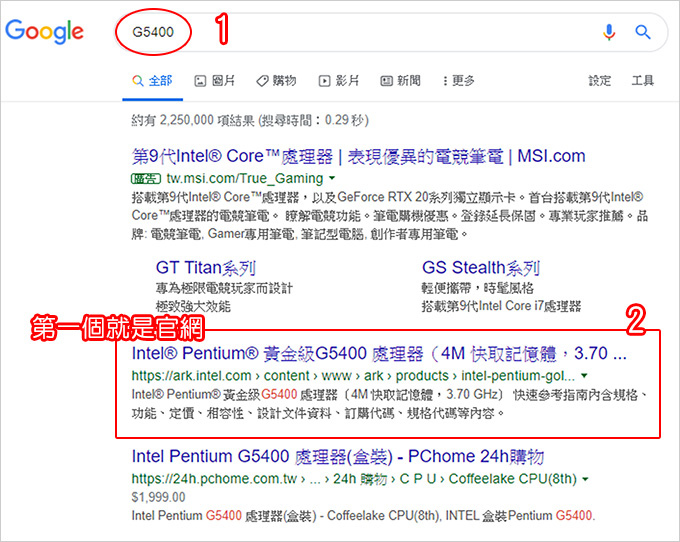
Task: Switch to the 新聞 news tab
Action: 400,81
